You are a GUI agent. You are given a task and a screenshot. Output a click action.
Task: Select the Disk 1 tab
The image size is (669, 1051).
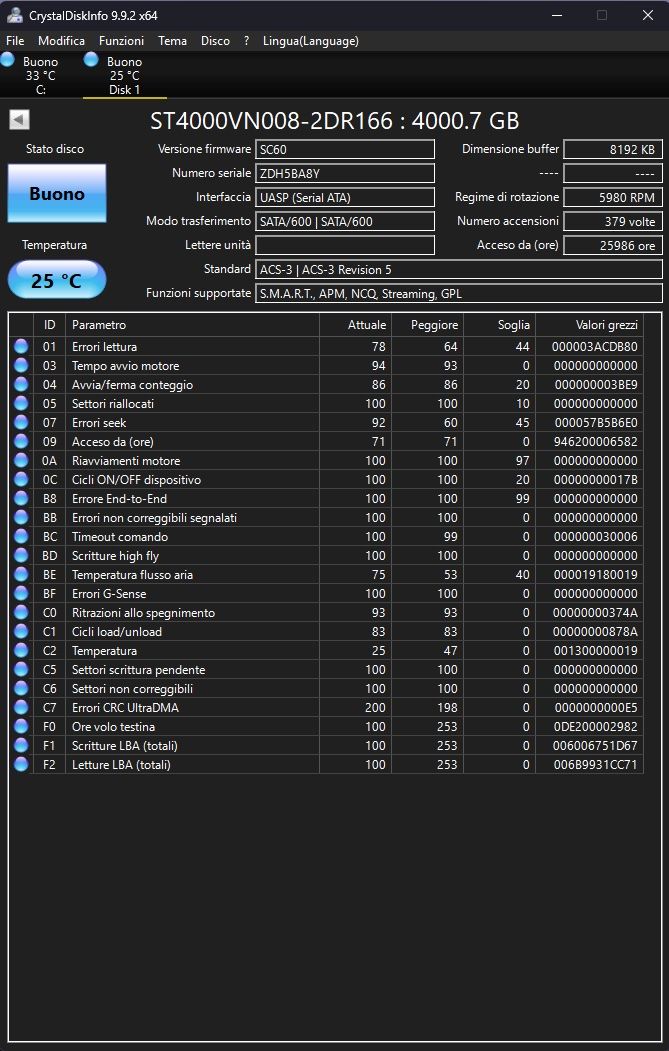coord(125,75)
